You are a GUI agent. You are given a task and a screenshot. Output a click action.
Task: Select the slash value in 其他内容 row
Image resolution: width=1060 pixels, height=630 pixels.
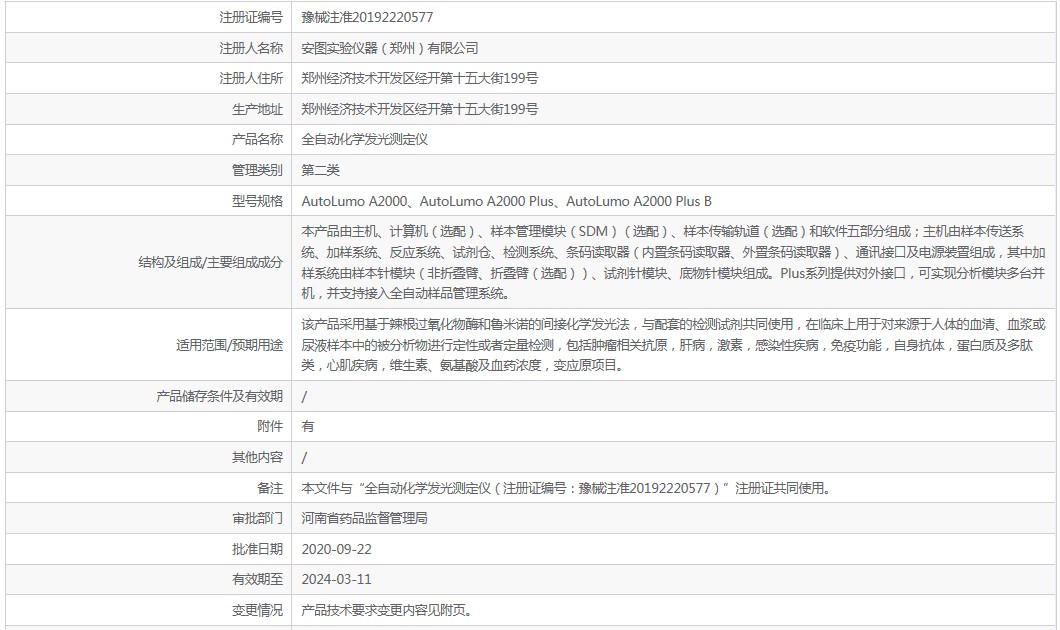[x=304, y=458]
